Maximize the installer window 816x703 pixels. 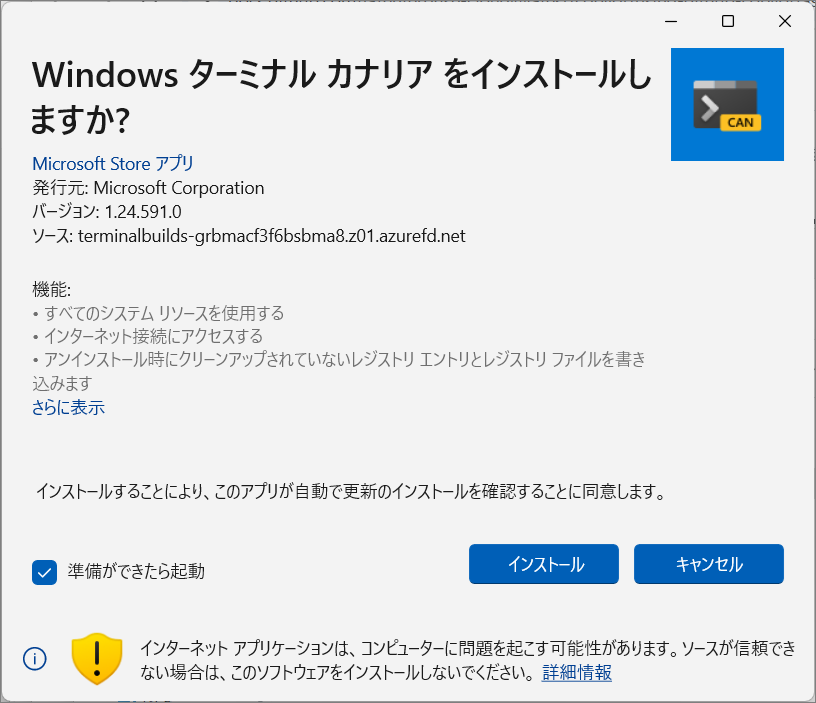point(728,21)
